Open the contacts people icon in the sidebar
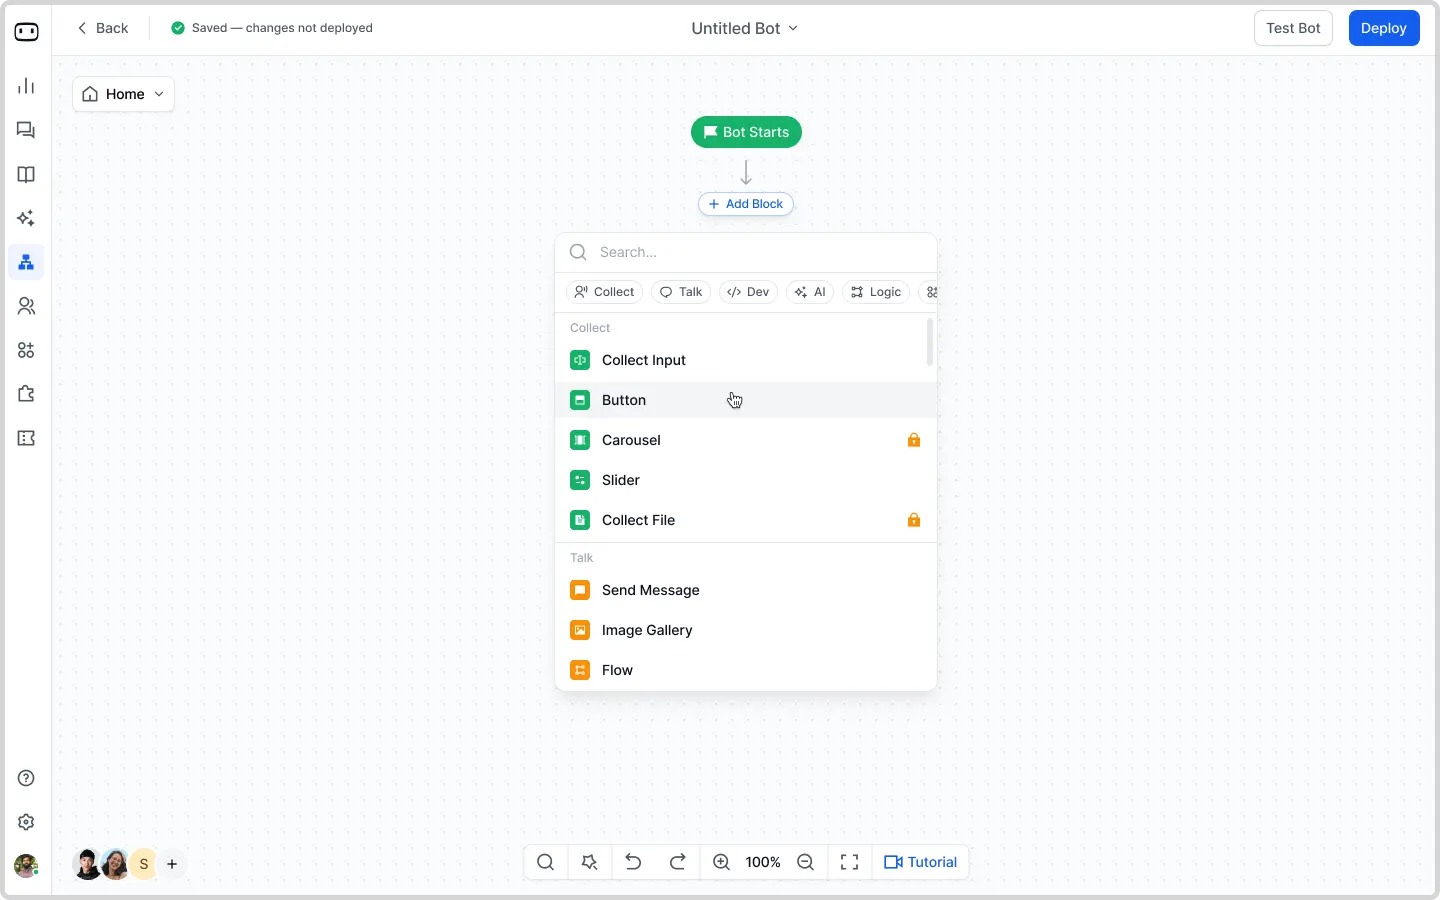This screenshot has height=900, width=1440. click(26, 307)
